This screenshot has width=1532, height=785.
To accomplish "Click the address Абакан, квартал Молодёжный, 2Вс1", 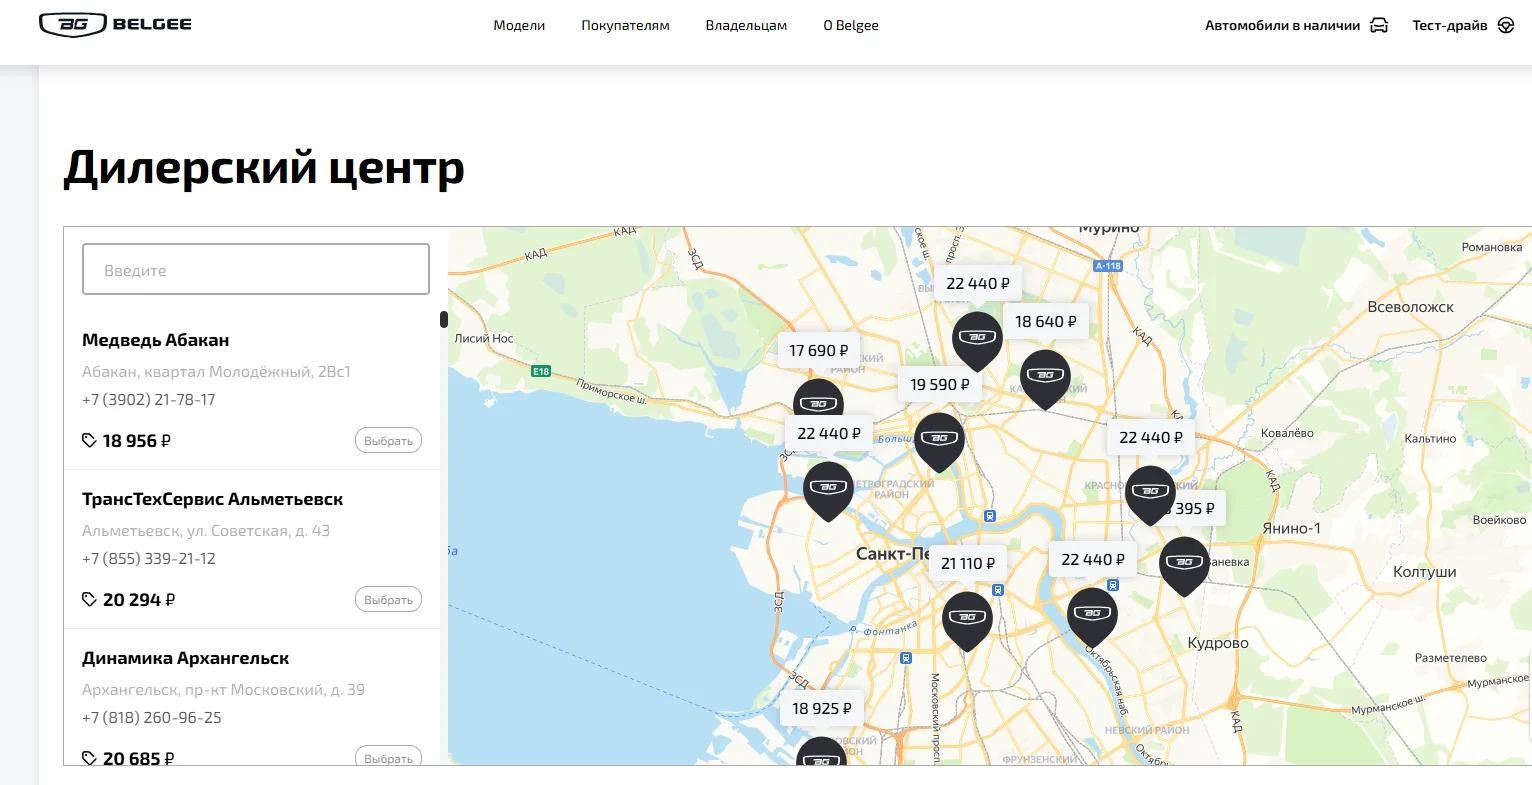I will [216, 372].
